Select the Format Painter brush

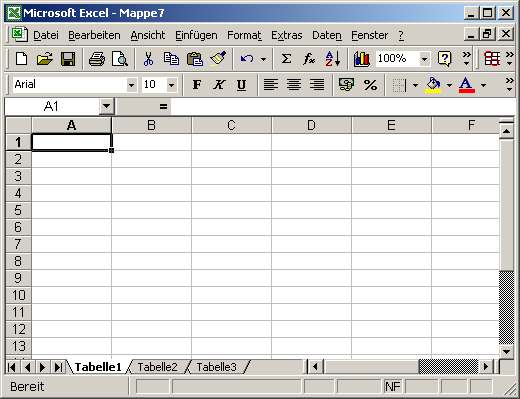point(218,59)
